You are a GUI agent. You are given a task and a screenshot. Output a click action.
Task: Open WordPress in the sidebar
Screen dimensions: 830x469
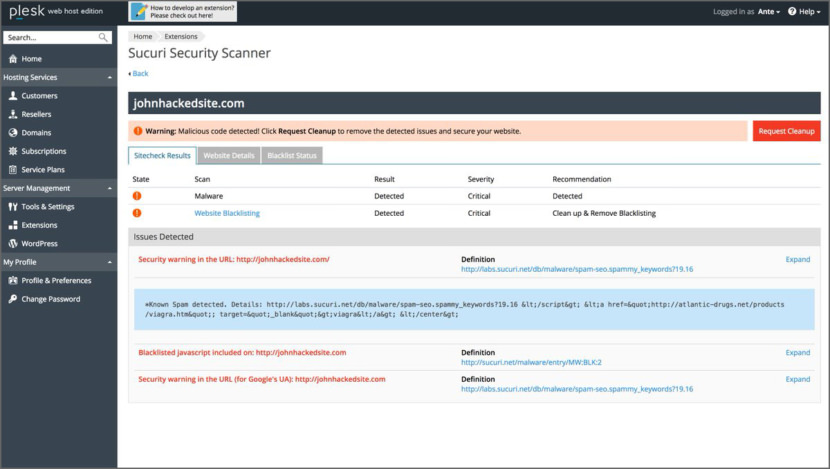(x=39, y=244)
